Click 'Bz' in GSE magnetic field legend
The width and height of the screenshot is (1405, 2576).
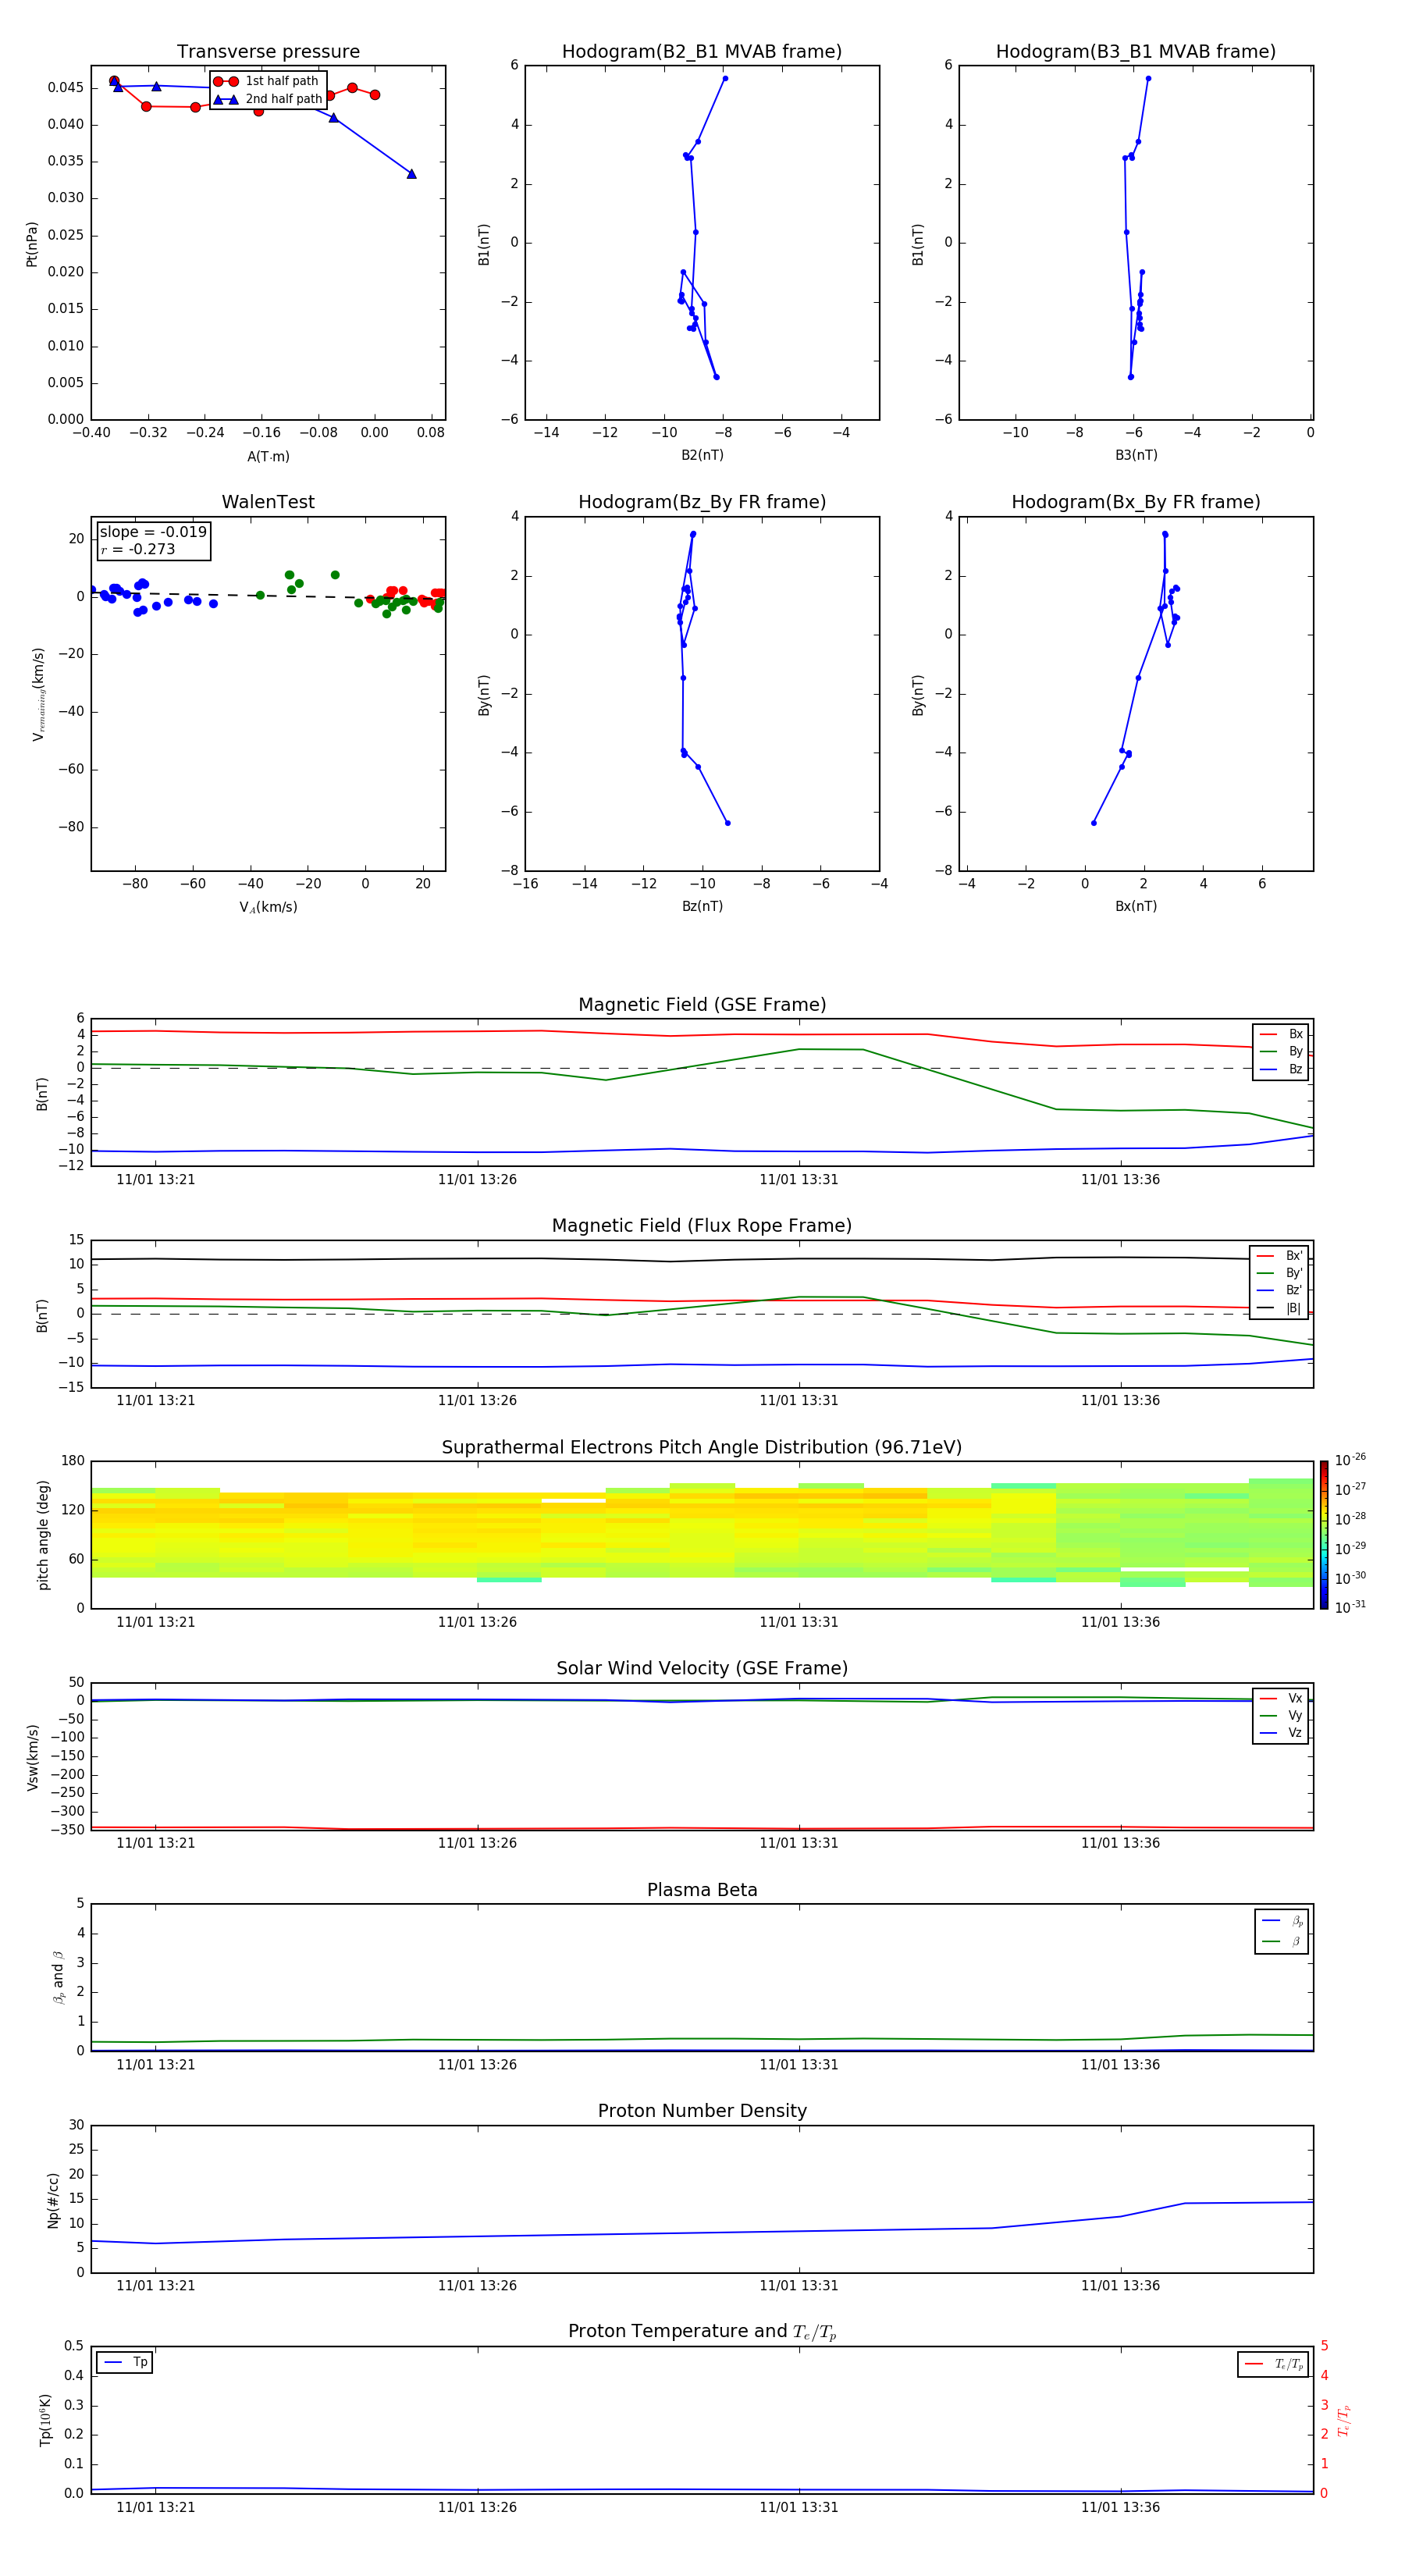tap(1281, 1069)
